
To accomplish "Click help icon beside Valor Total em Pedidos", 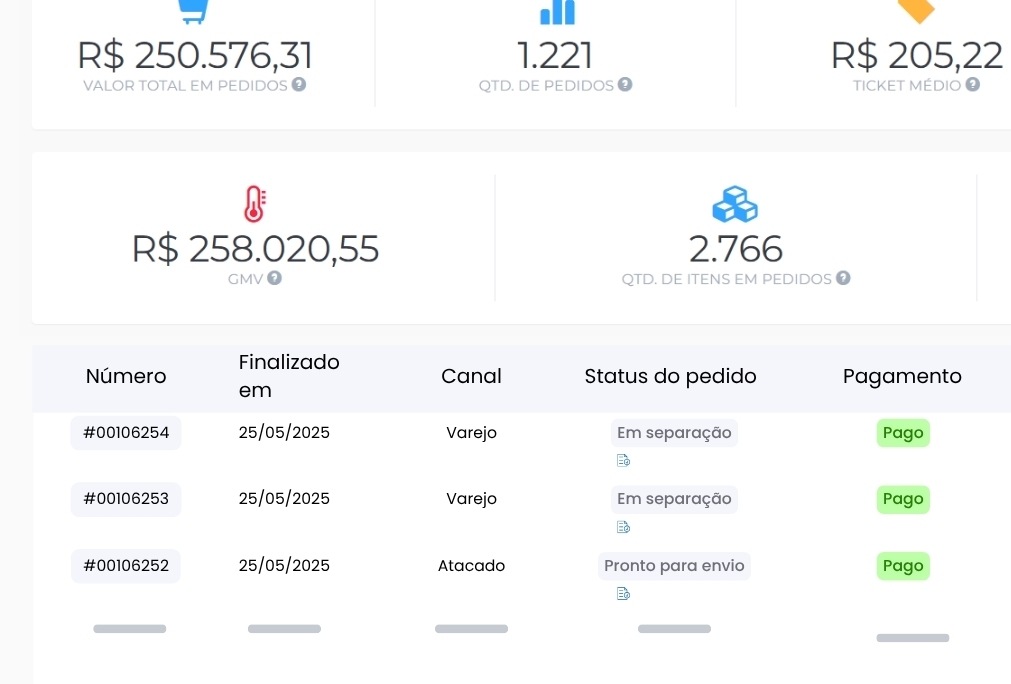I will click(298, 85).
